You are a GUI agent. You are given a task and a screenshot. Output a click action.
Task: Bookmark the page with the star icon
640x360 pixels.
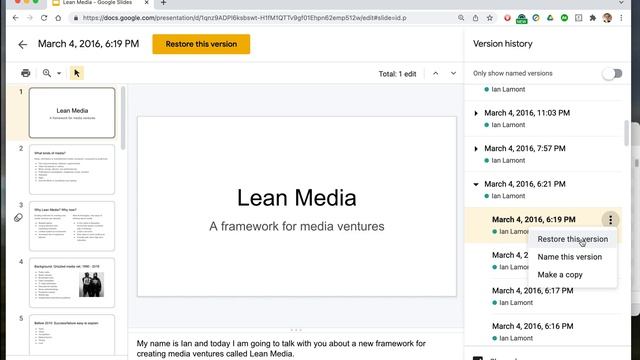pos(490,18)
